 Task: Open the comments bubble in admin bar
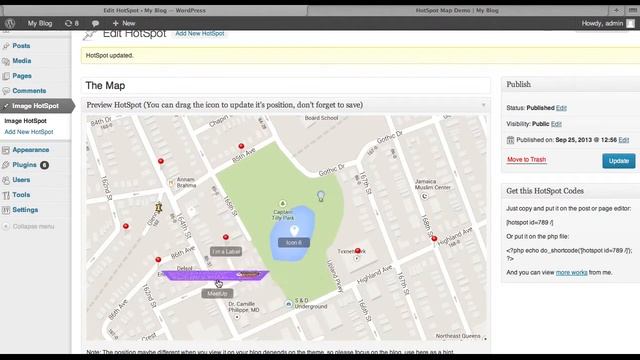coord(95,23)
